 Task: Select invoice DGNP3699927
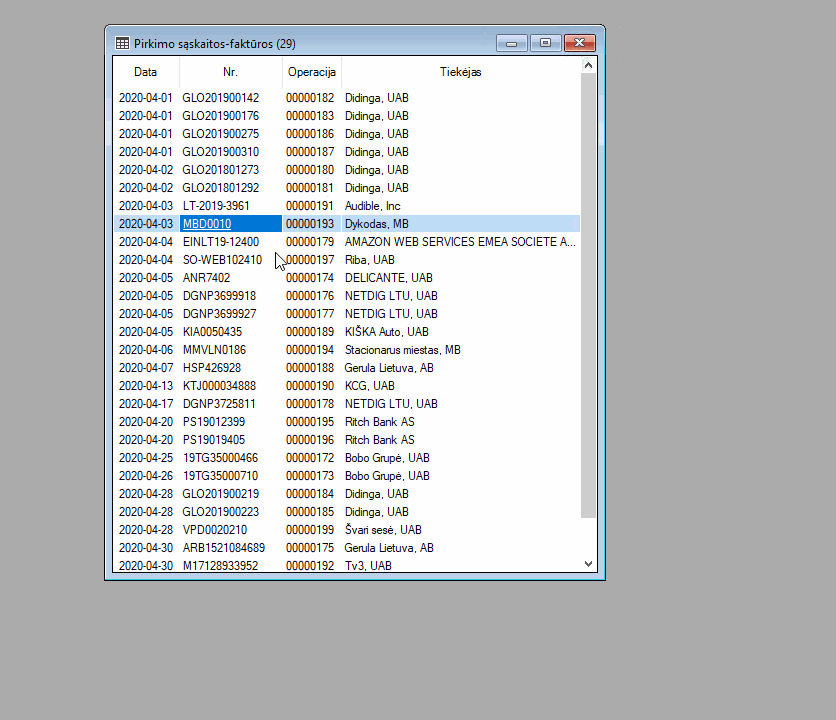(219, 314)
